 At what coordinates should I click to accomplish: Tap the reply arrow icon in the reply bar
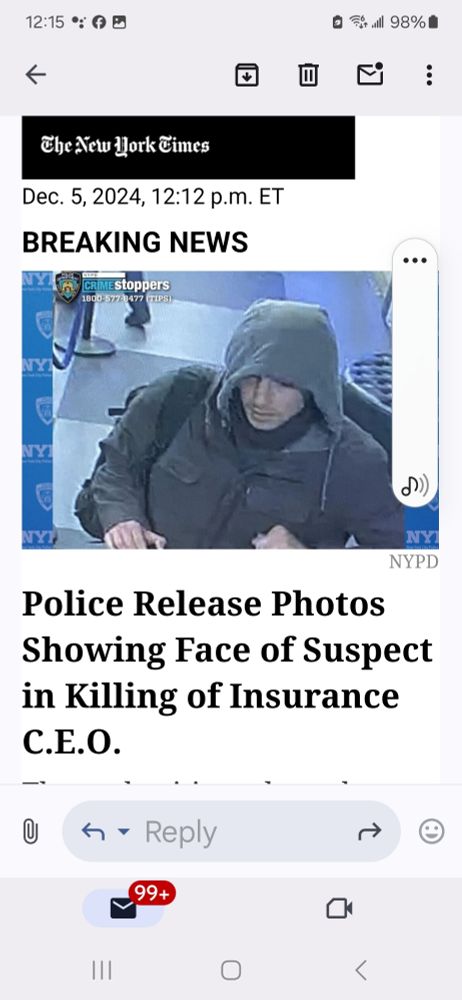[93, 831]
